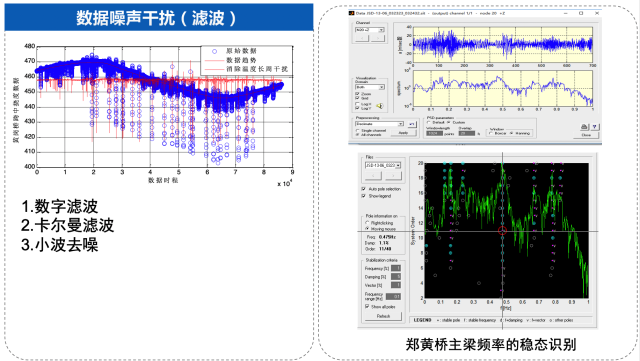
Task: Click the undo arrow button in Preprocessing
Action: pos(412,124)
